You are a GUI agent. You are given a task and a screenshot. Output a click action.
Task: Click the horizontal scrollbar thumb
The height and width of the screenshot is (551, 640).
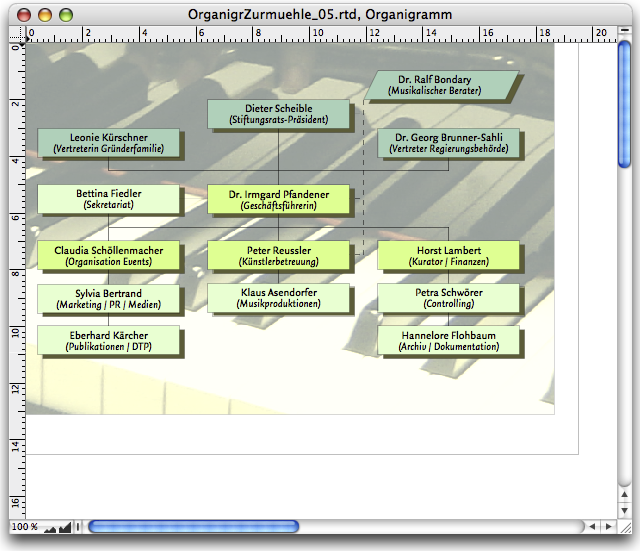click(193, 526)
